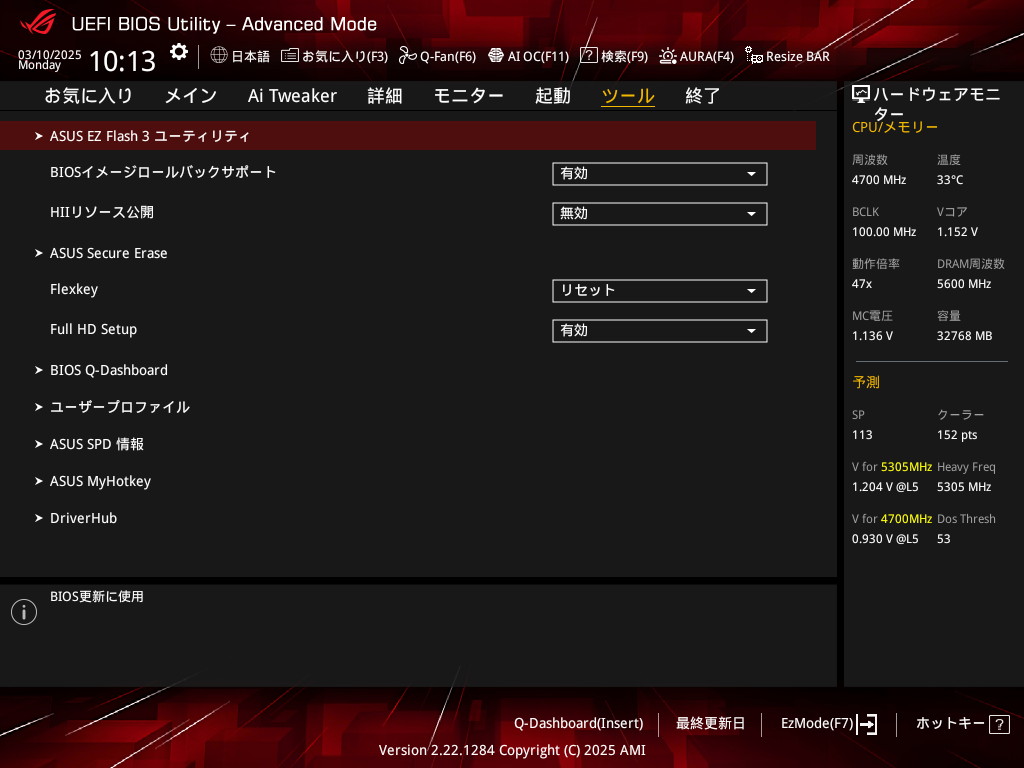The image size is (1024, 768).
Task: Click the info icon in help panel
Action: coord(24,612)
